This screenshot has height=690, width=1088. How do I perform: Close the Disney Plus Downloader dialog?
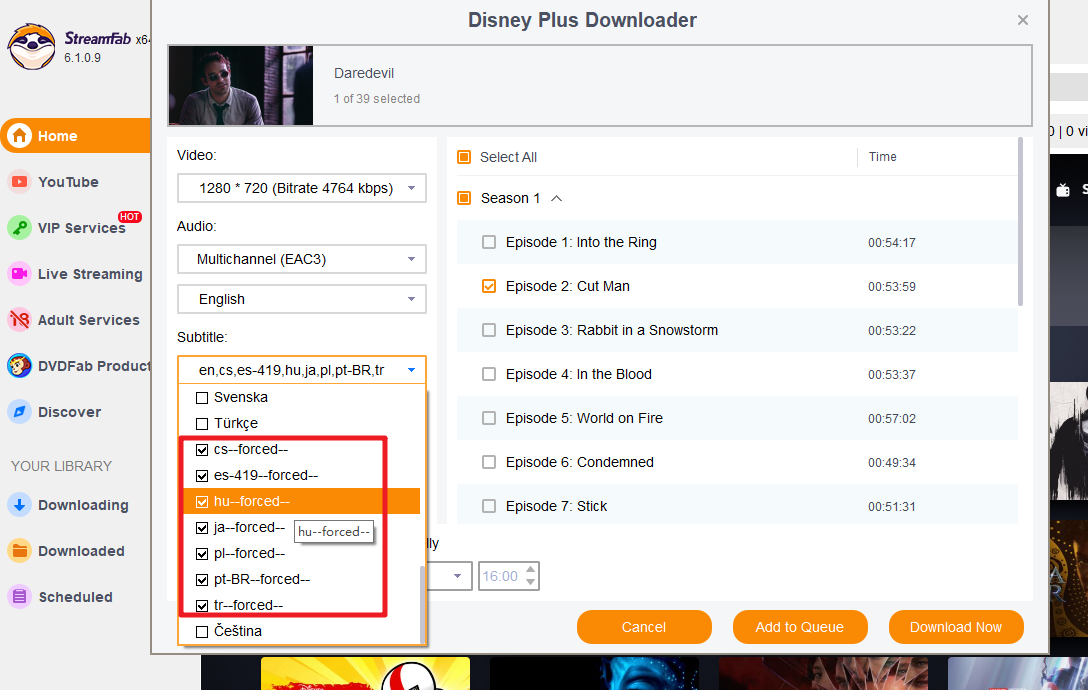click(x=1022, y=20)
